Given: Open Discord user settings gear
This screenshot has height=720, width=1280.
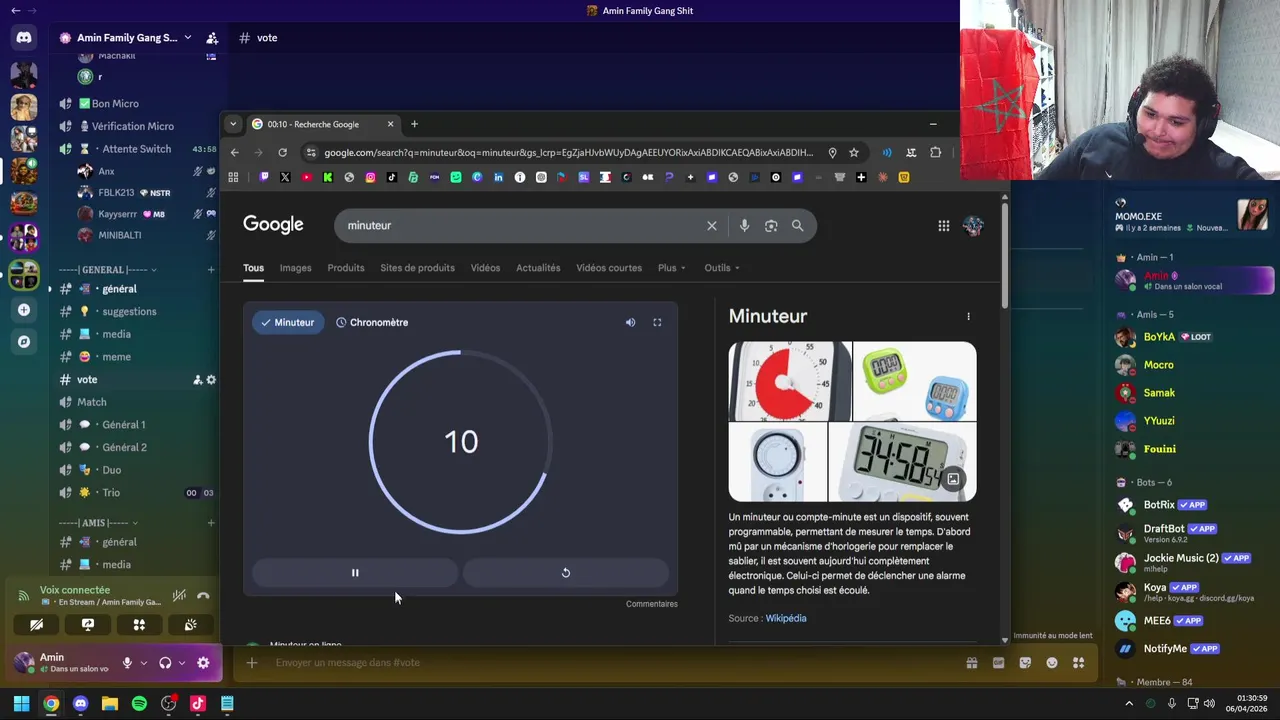Looking at the screenshot, I should click(203, 663).
